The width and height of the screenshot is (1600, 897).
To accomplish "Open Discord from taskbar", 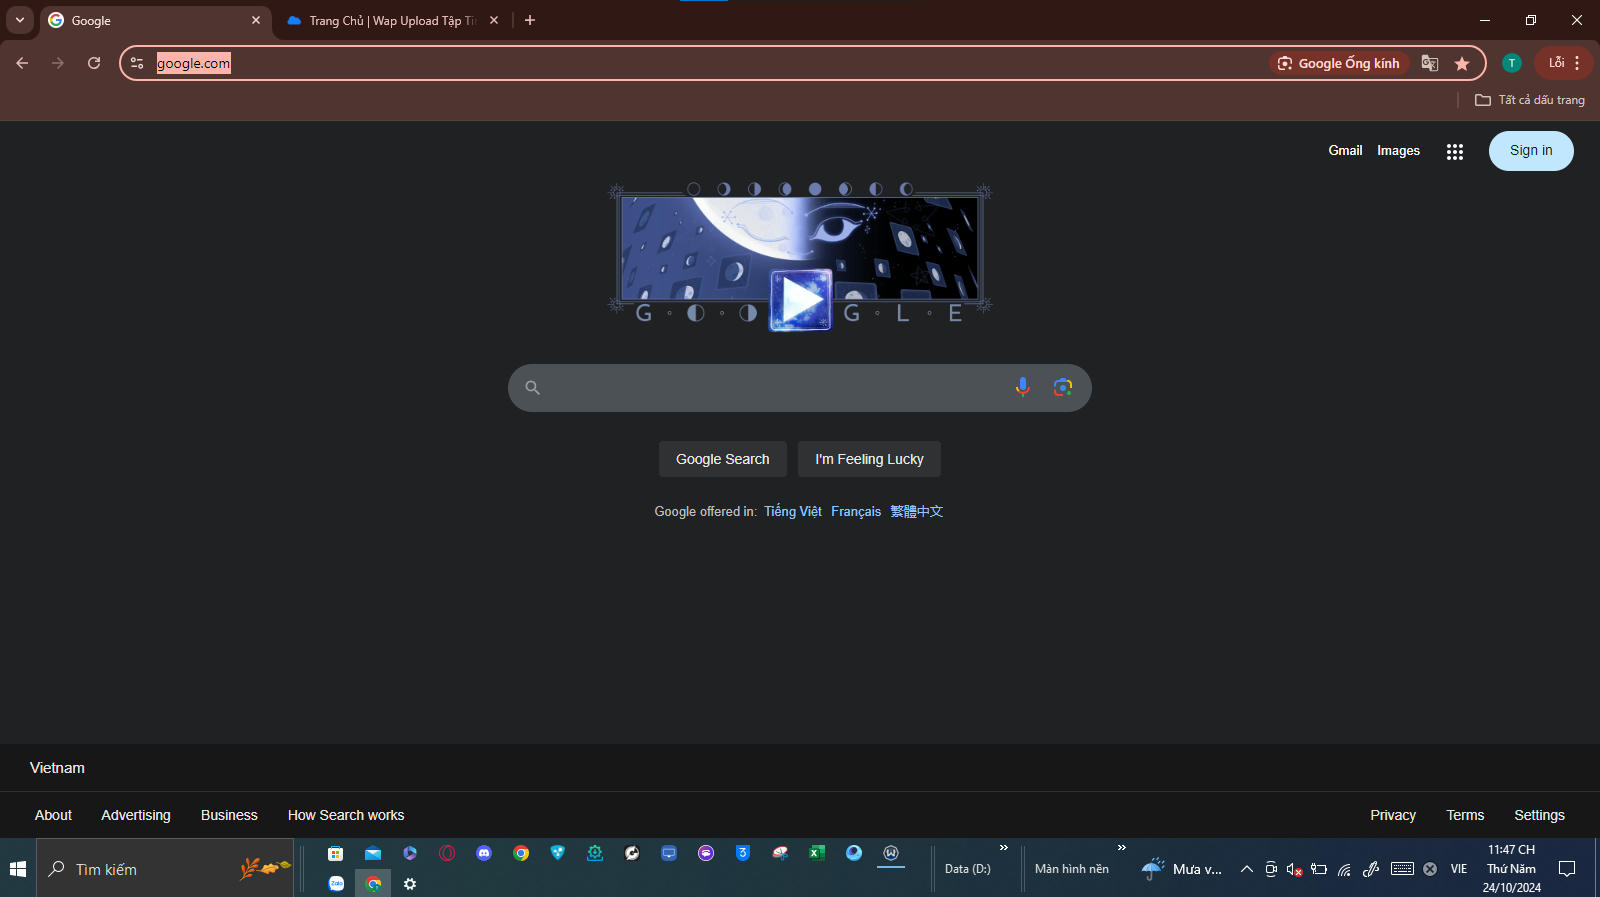I will tap(484, 853).
